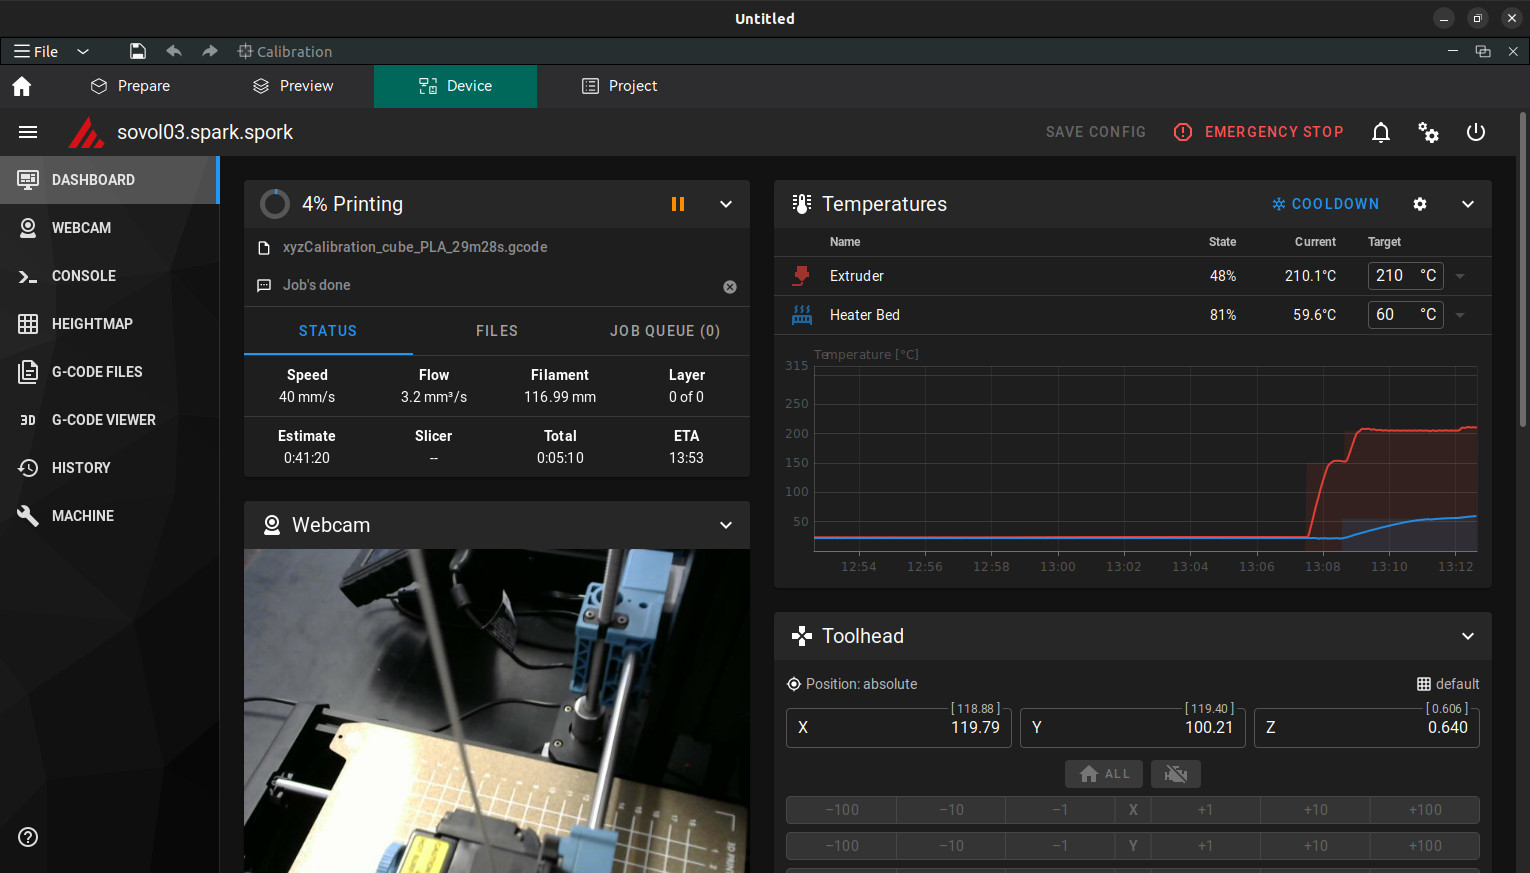Switch to the Files tab

[497, 331]
